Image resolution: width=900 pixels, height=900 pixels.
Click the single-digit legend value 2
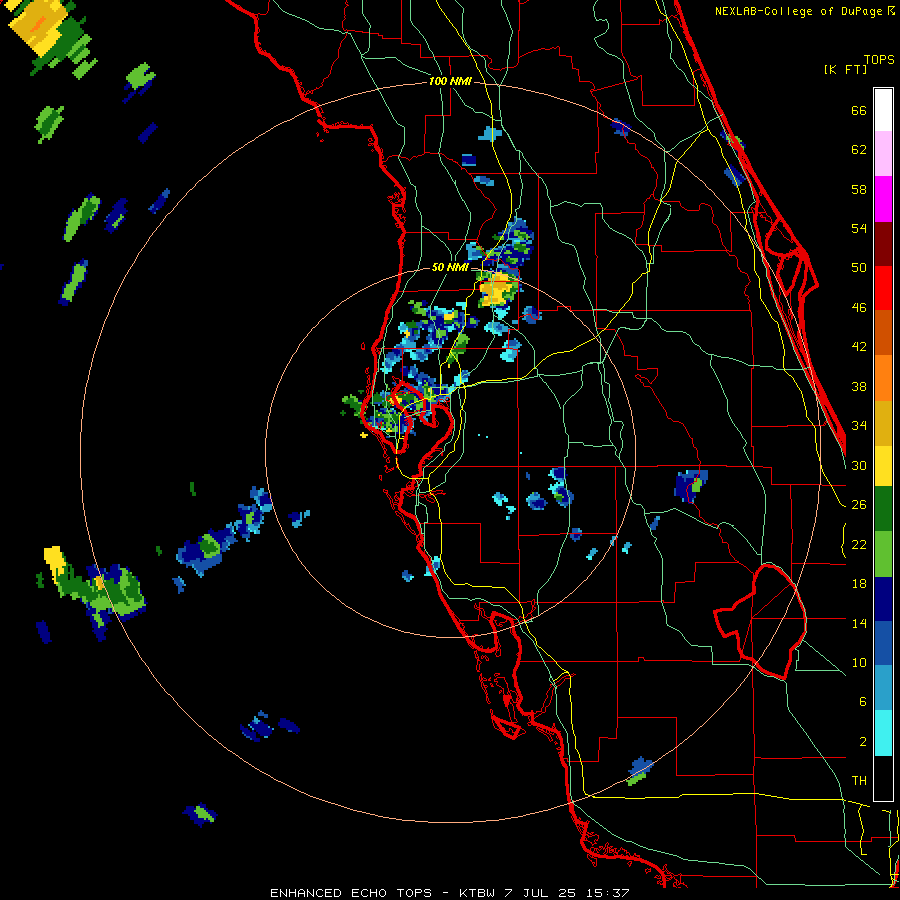[863, 742]
